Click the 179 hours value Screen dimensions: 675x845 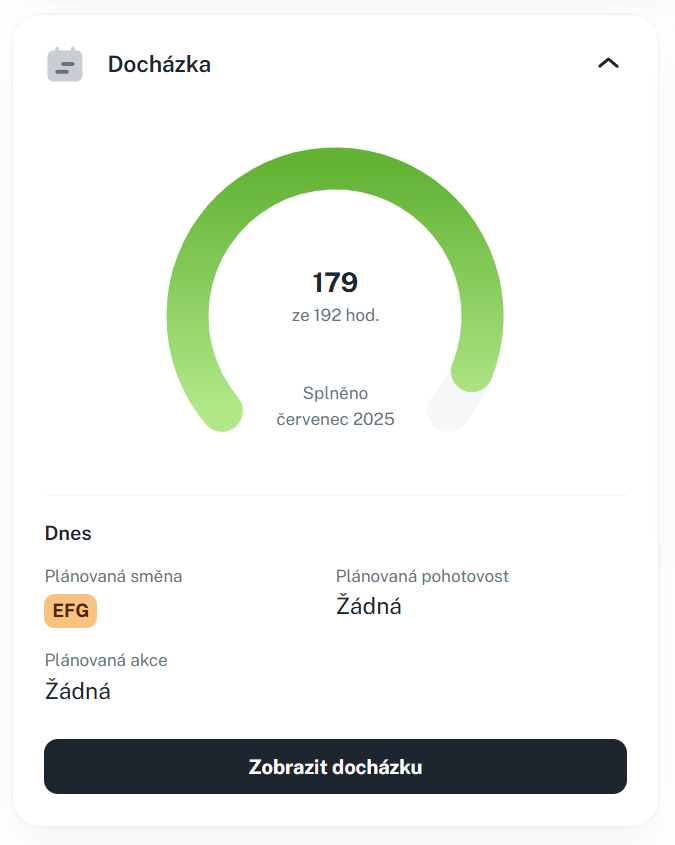coord(335,283)
